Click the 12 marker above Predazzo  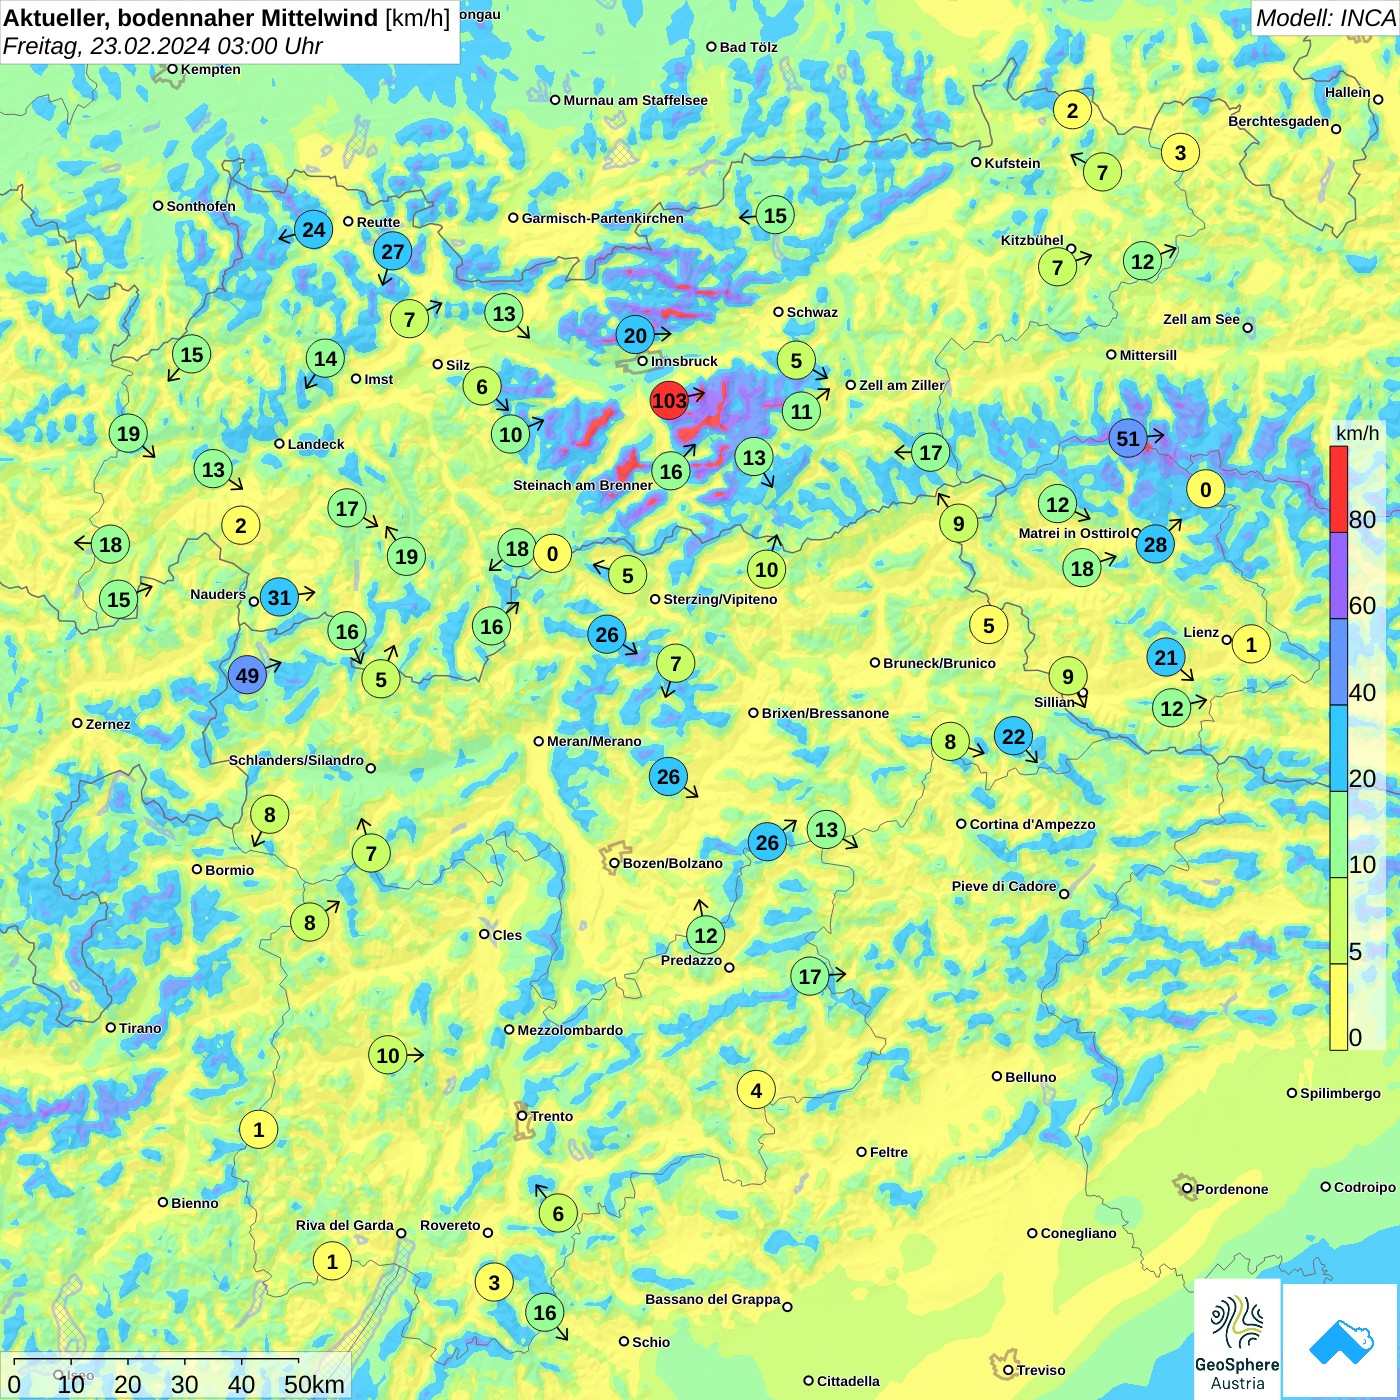coord(706,935)
